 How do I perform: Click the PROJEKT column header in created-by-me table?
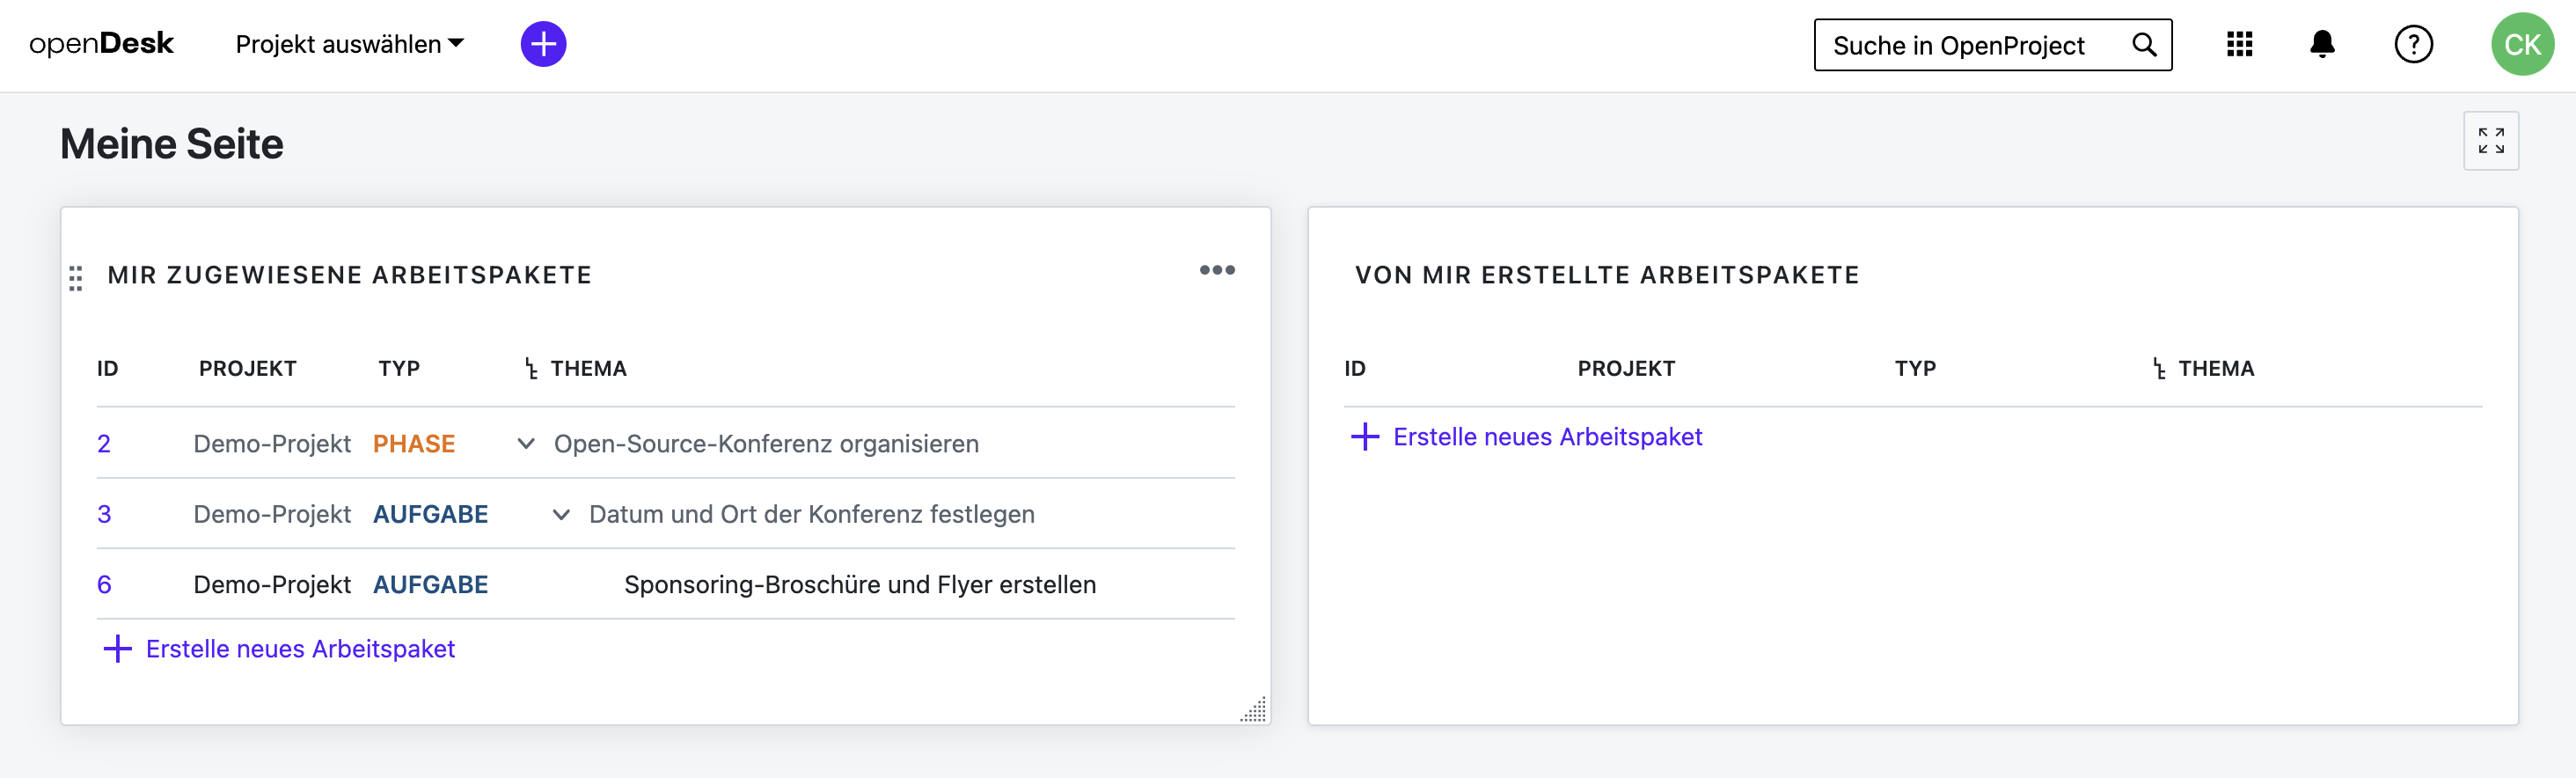(x=1625, y=369)
